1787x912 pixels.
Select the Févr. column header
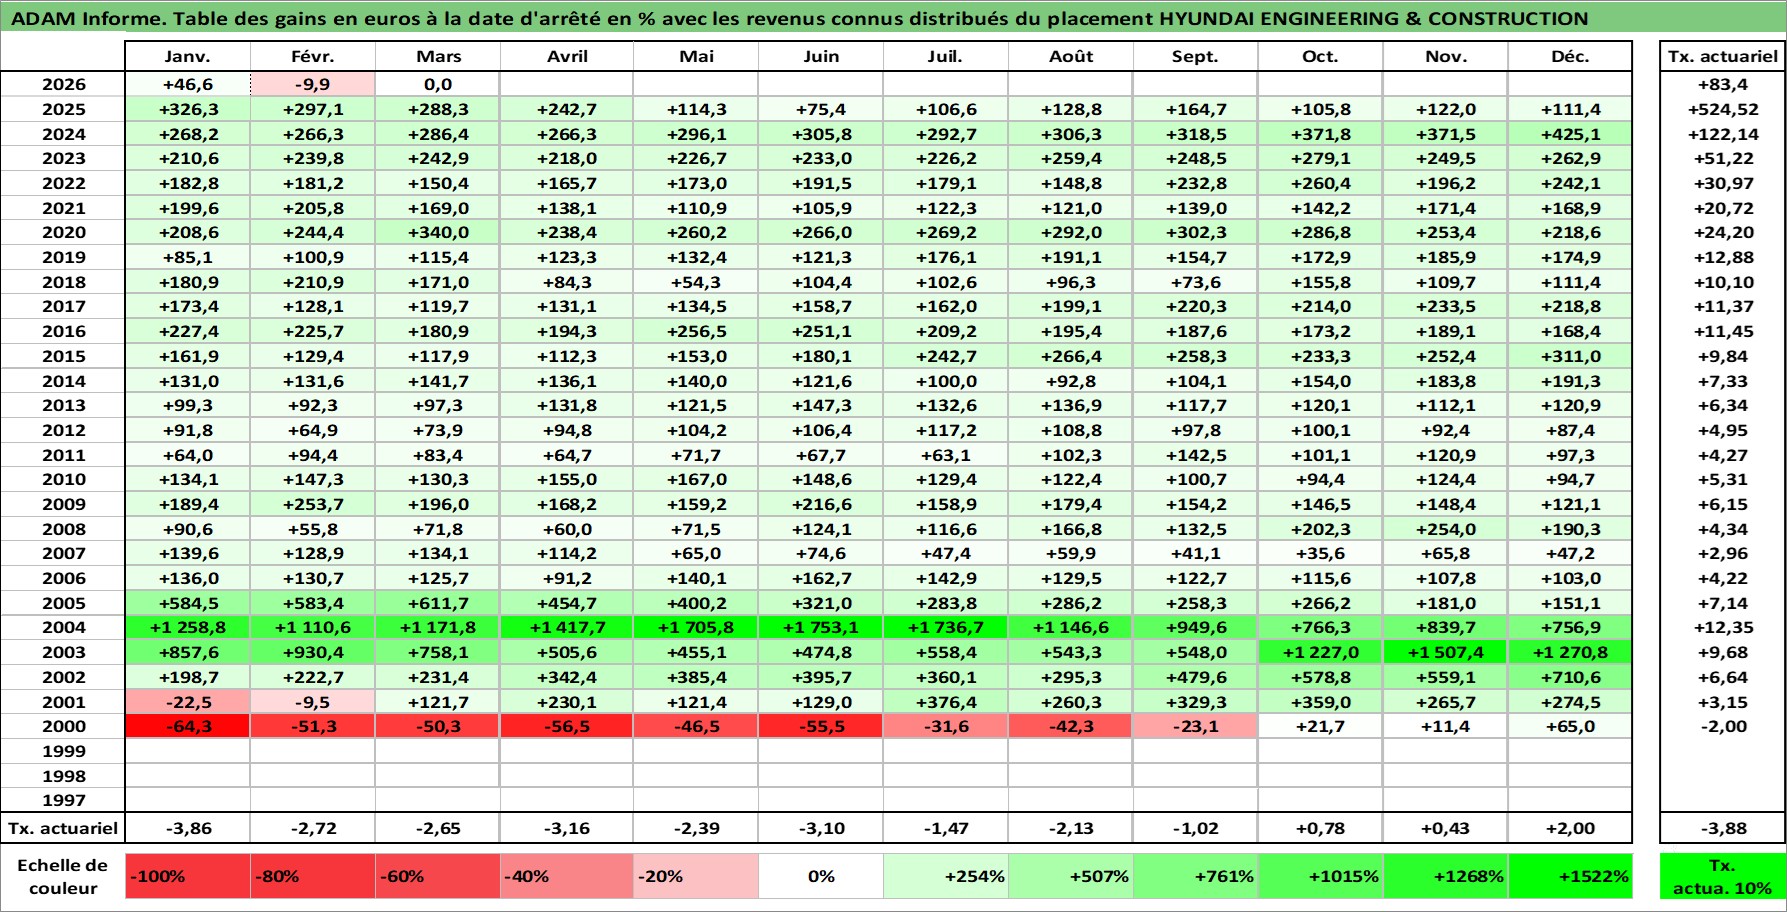coord(312,57)
